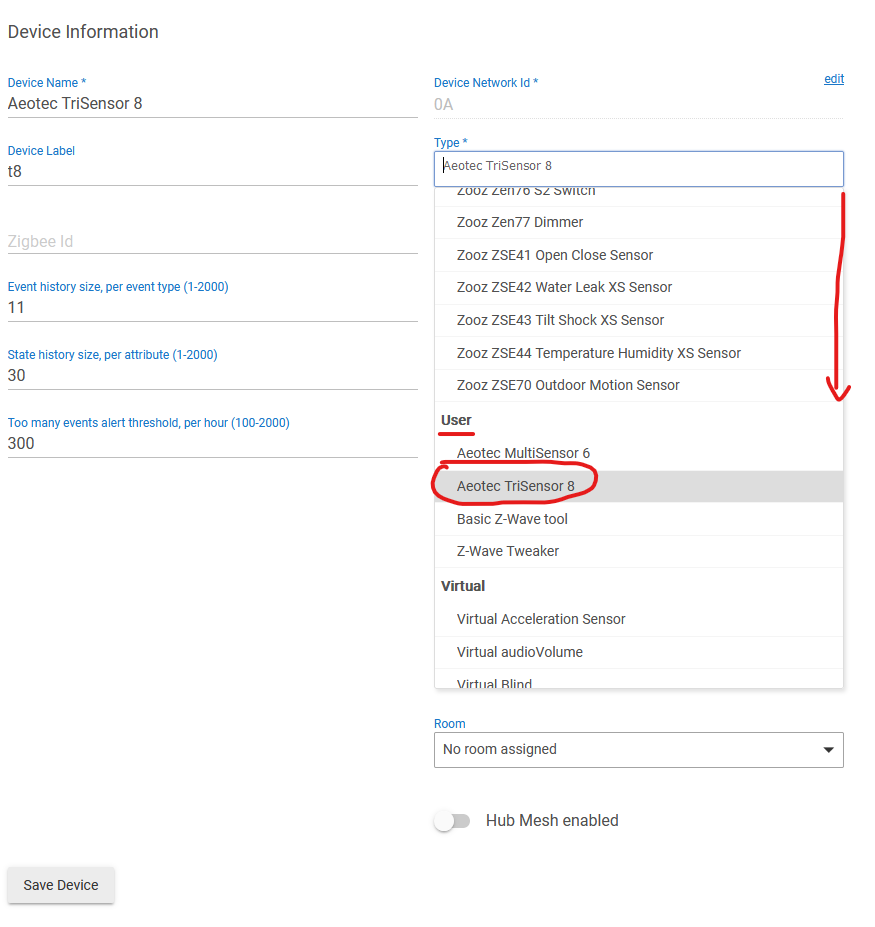Select Virtual Acceleration Sensor
Screen dimensions: 875x927
(639, 620)
